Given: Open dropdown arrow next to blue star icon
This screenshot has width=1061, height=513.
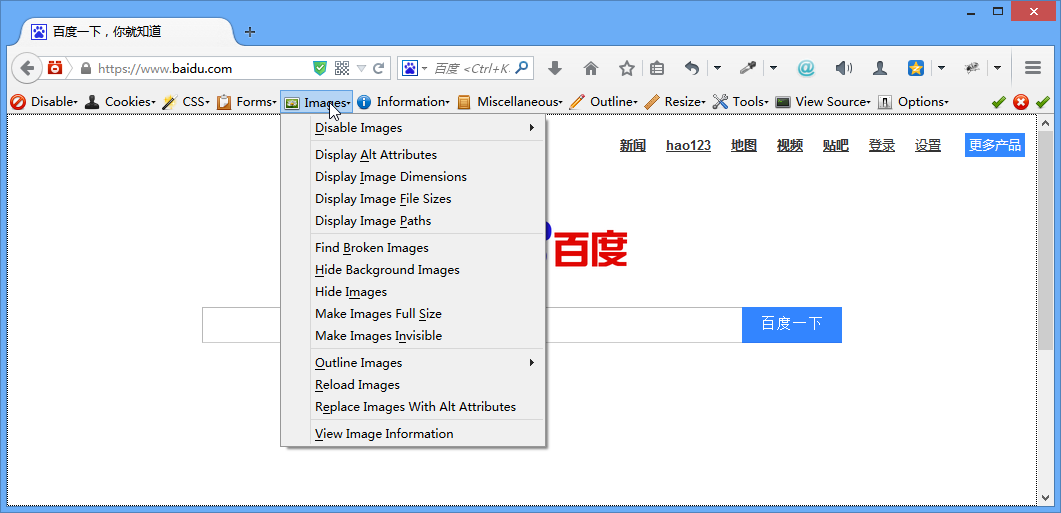Looking at the screenshot, I should [x=941, y=68].
